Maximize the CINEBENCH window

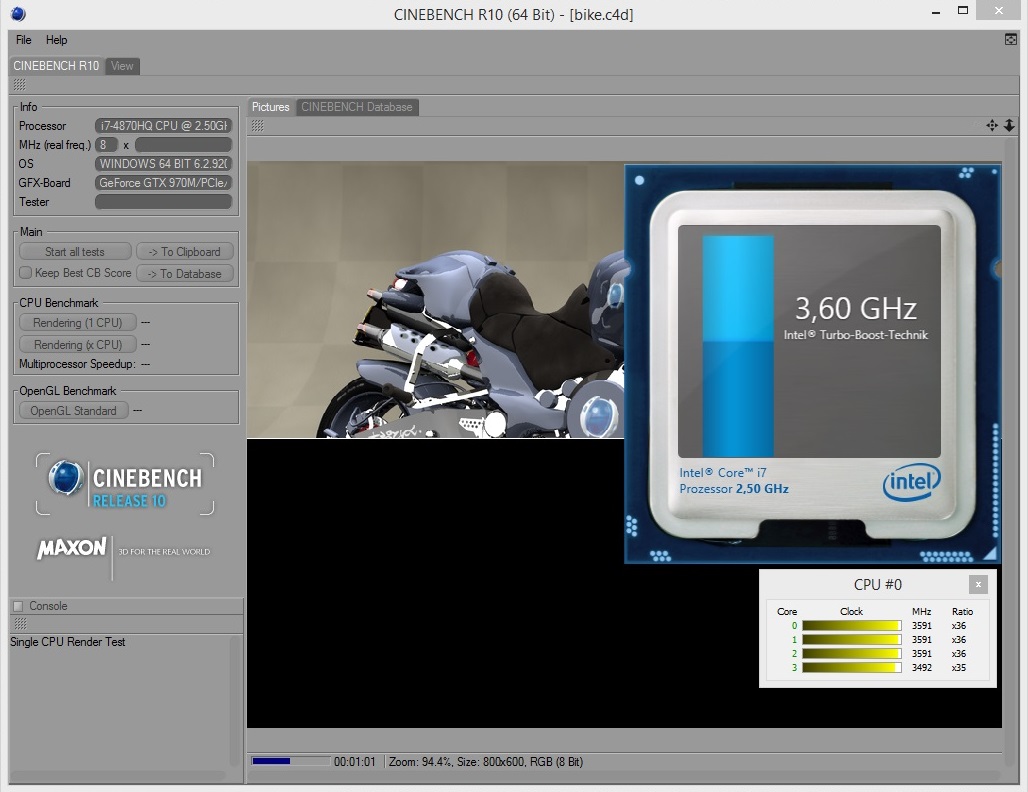tap(962, 10)
